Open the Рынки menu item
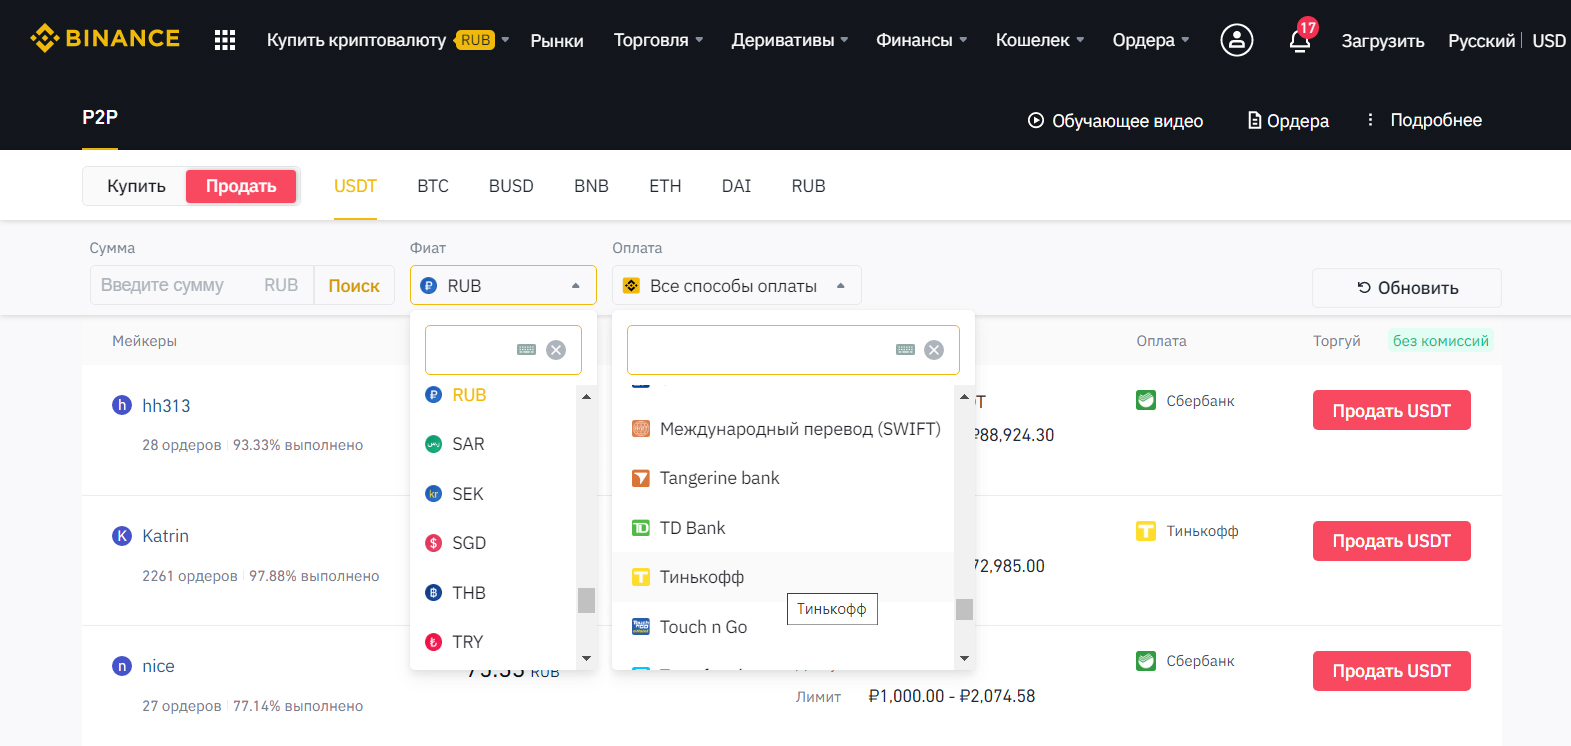The width and height of the screenshot is (1571, 746). pyautogui.click(x=557, y=41)
